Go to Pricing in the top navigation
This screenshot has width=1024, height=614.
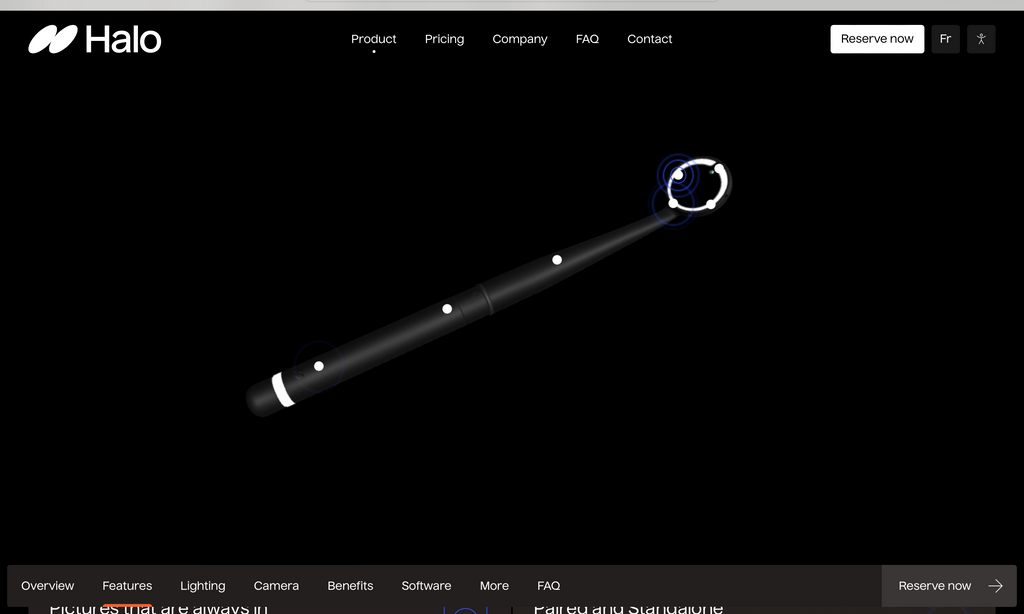444,39
